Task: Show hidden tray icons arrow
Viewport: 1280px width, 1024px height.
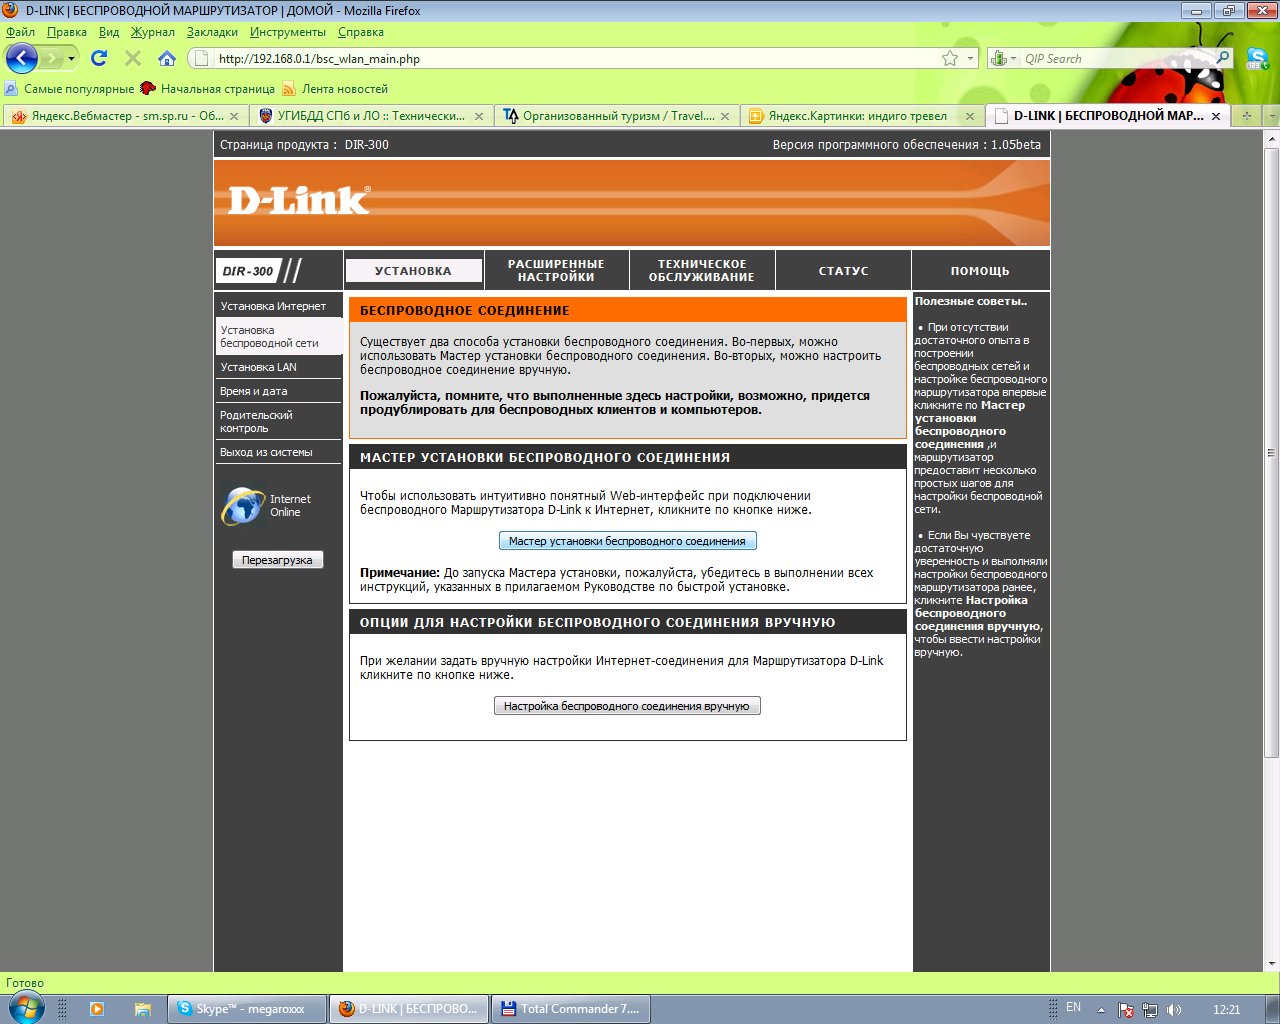Action: pyautogui.click(x=1101, y=1009)
